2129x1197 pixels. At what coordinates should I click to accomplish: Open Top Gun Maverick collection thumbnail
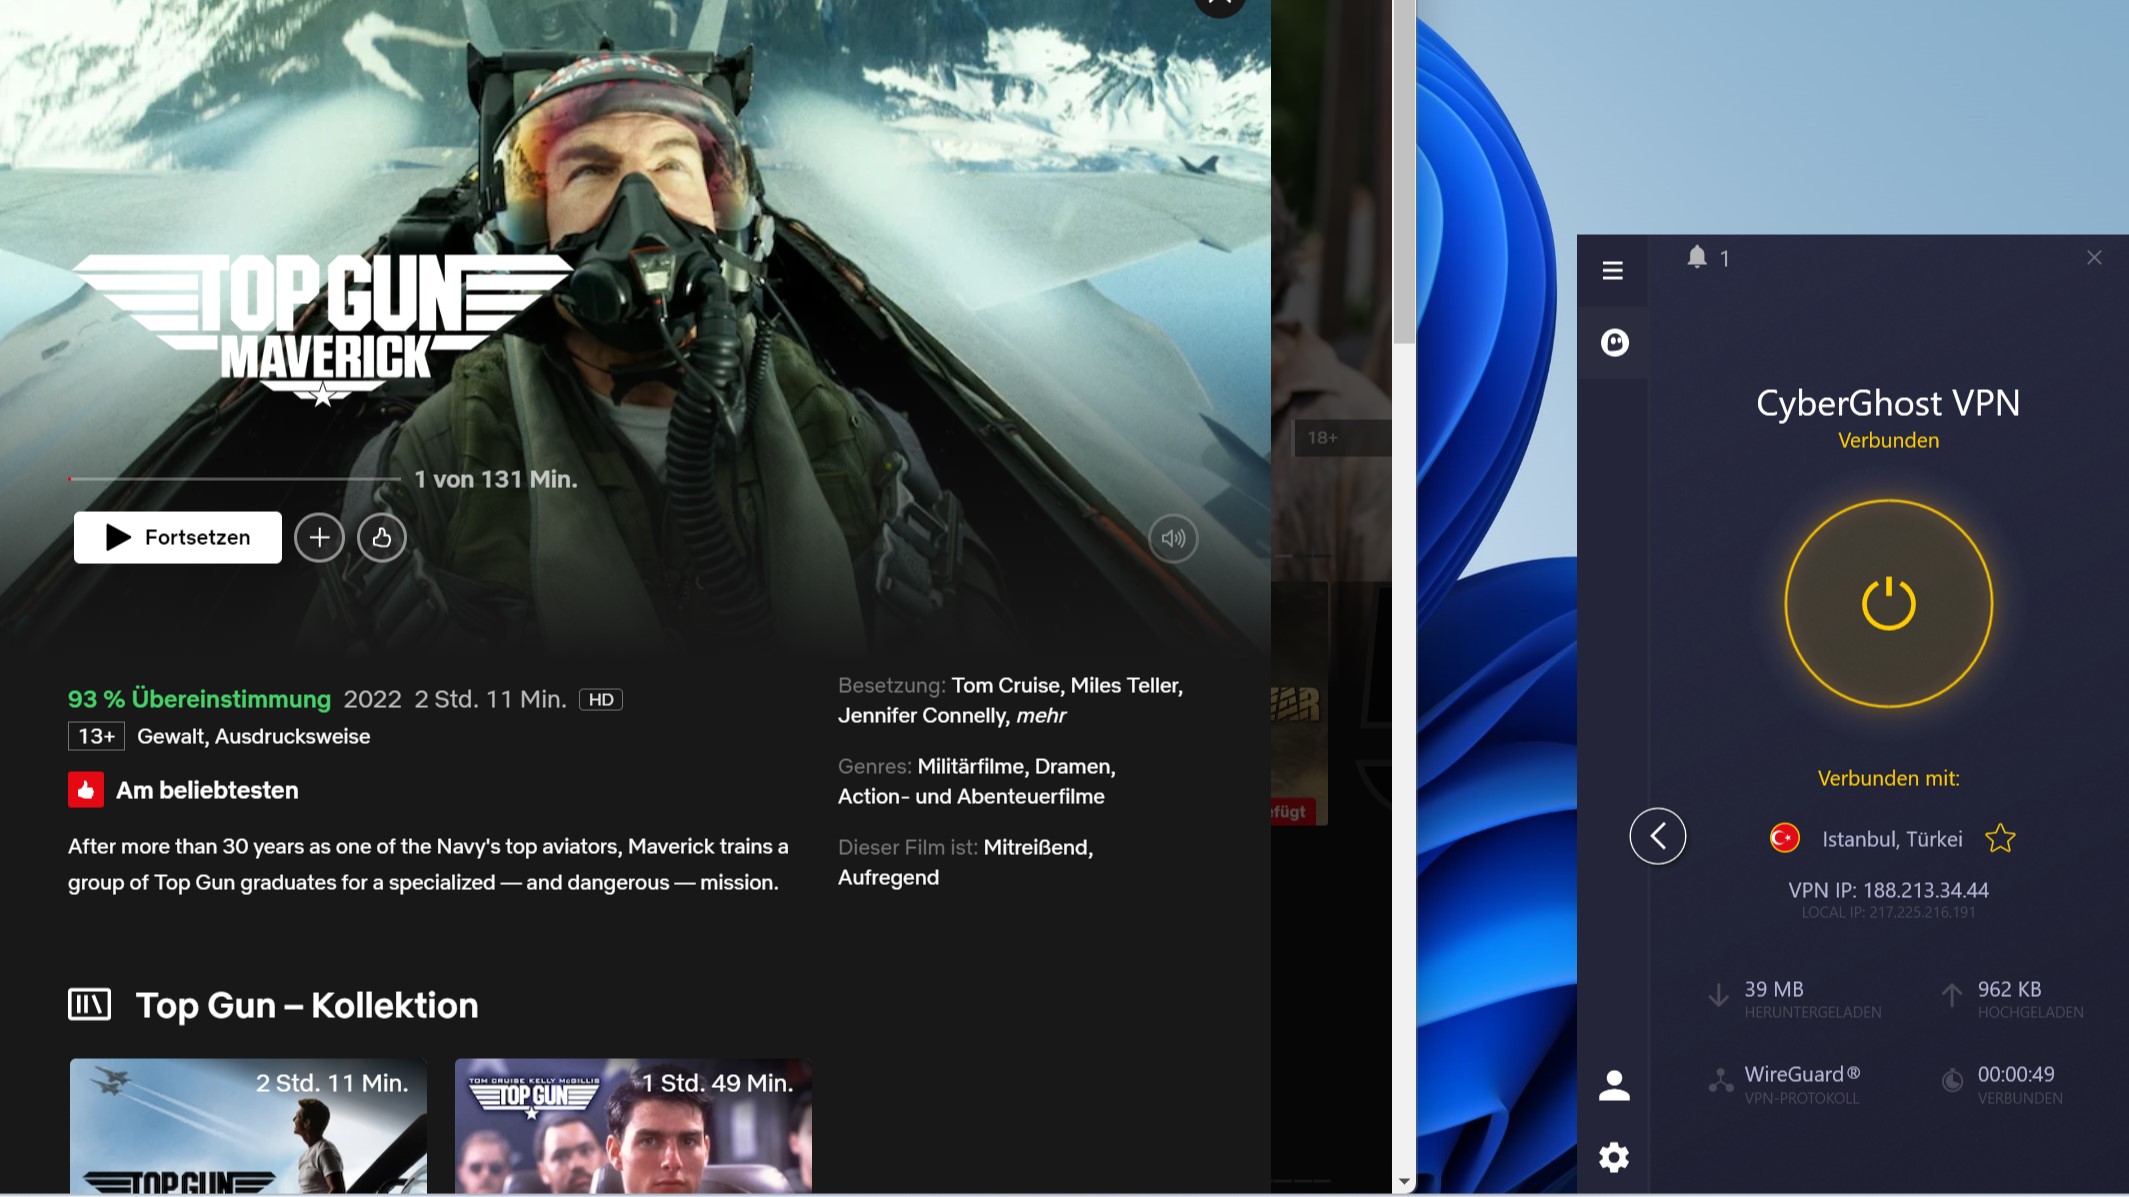point(248,1126)
